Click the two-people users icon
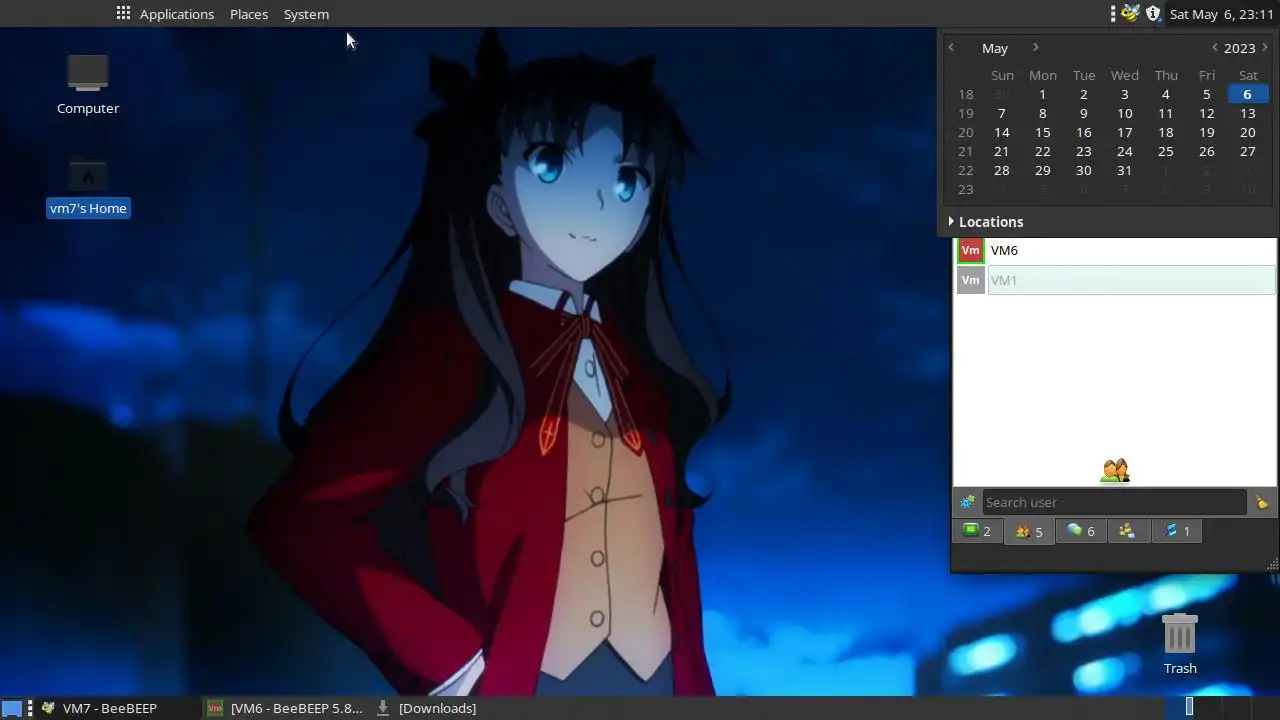 tap(1115, 470)
